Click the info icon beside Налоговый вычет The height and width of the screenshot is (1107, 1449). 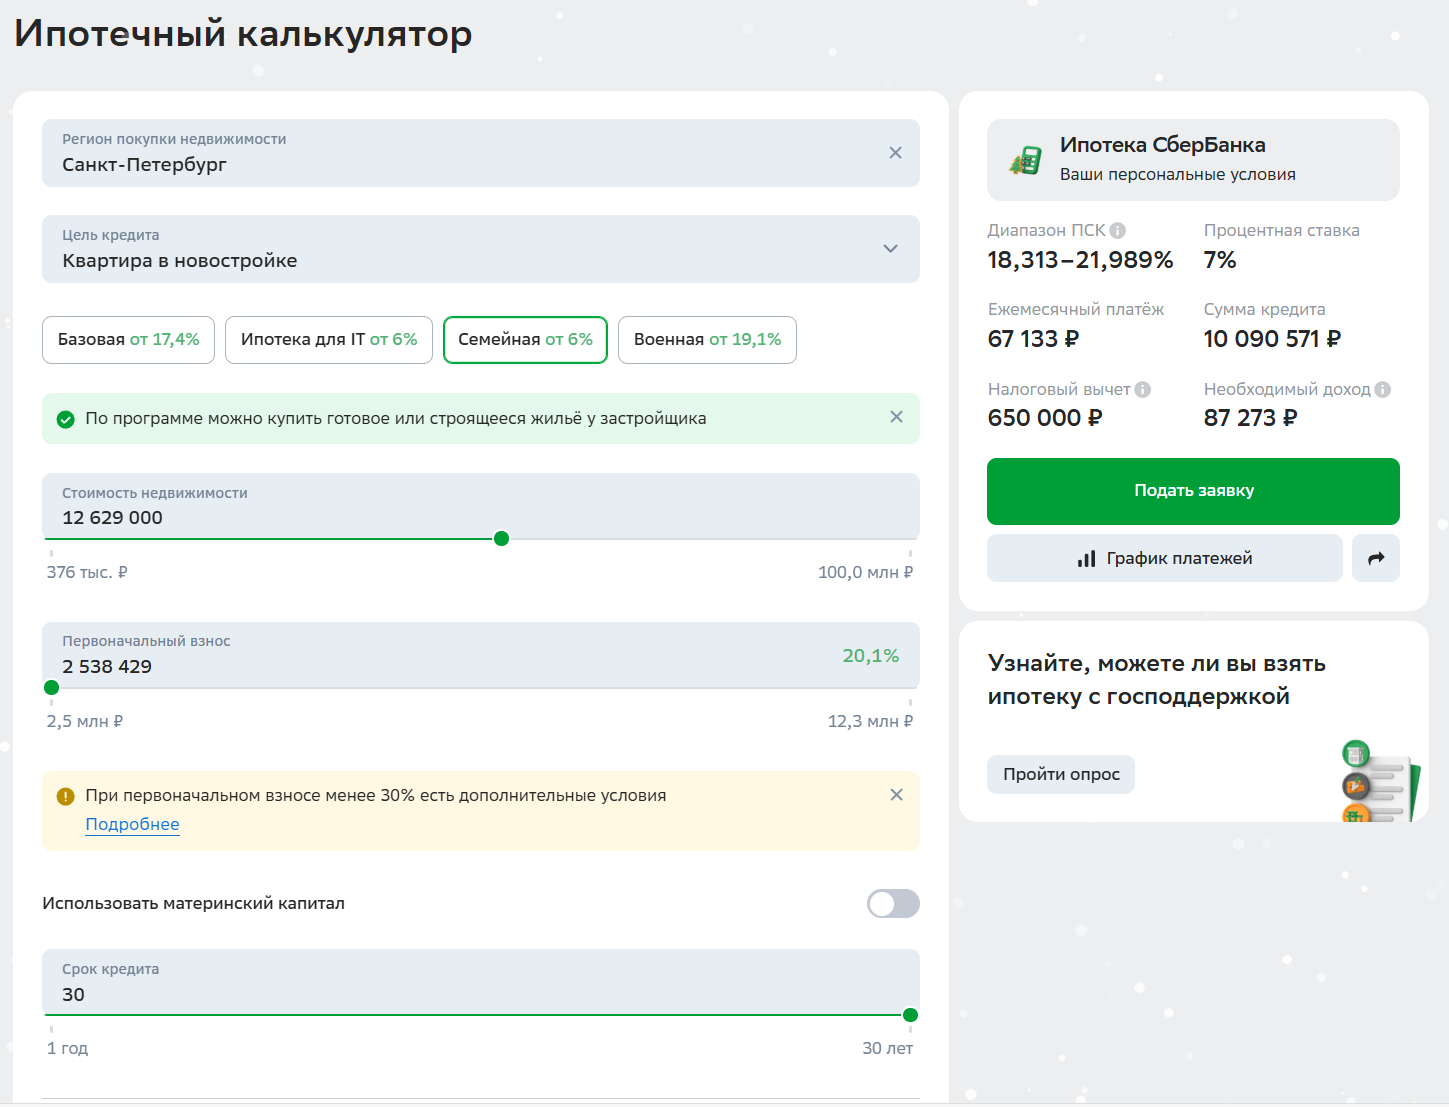(1142, 390)
